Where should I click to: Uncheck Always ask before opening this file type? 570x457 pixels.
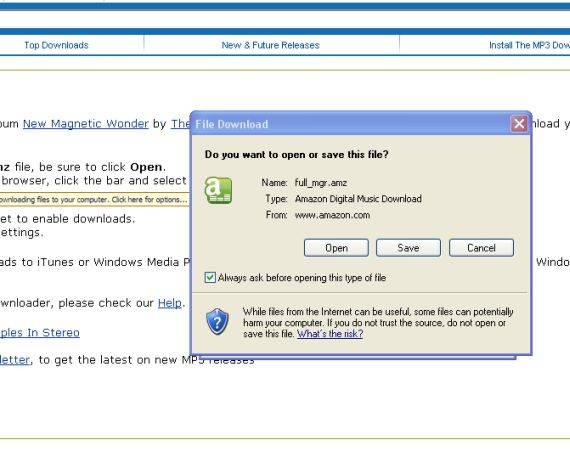210,278
